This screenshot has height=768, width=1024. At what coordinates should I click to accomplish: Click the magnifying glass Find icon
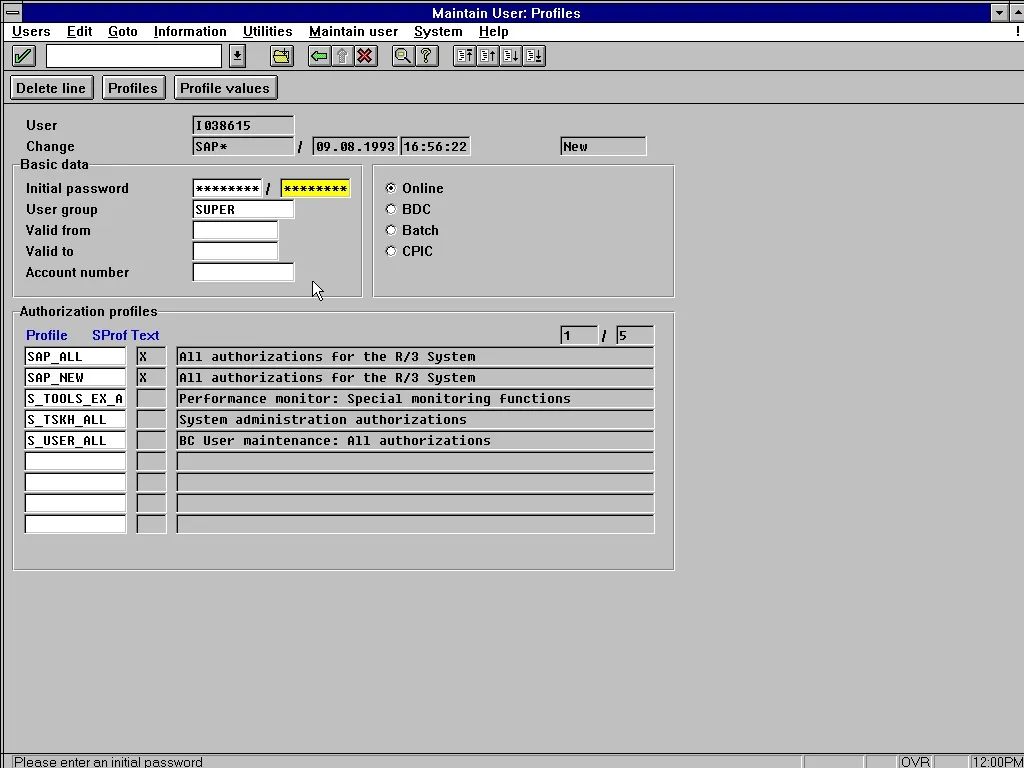(403, 56)
